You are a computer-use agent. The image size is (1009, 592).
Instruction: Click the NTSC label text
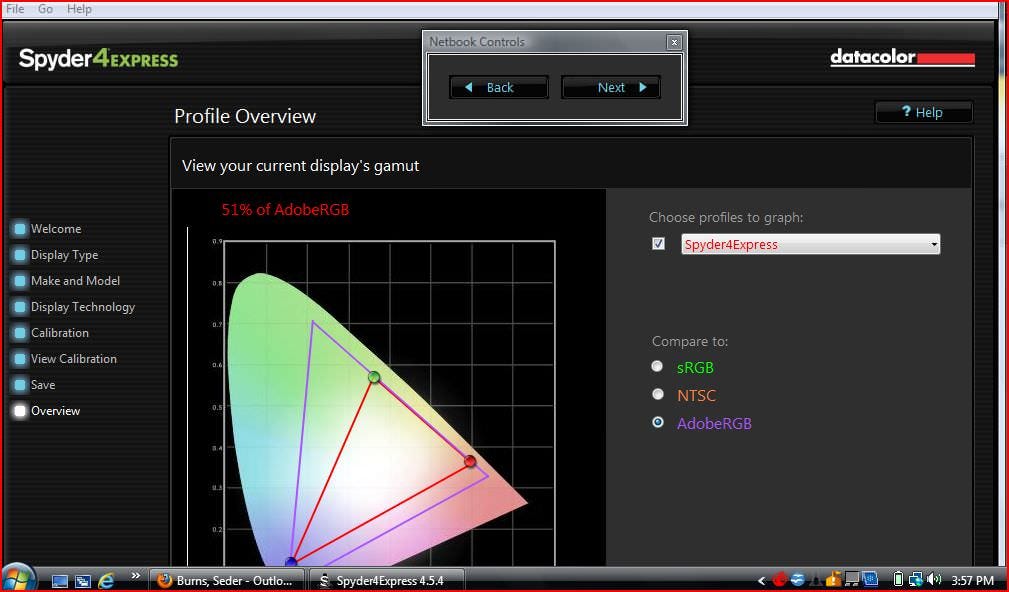tap(696, 395)
